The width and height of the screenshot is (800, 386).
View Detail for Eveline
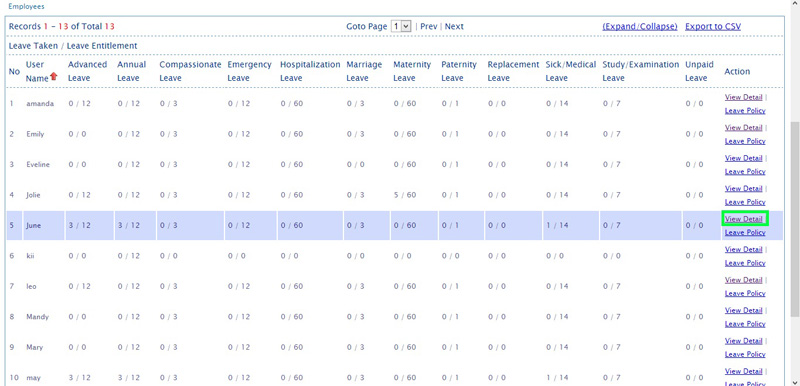coord(743,158)
